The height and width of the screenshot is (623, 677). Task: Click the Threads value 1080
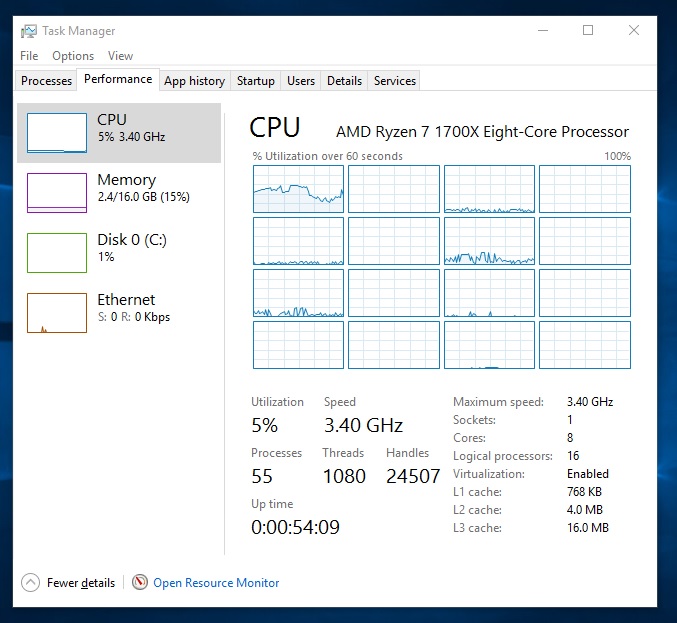344,477
